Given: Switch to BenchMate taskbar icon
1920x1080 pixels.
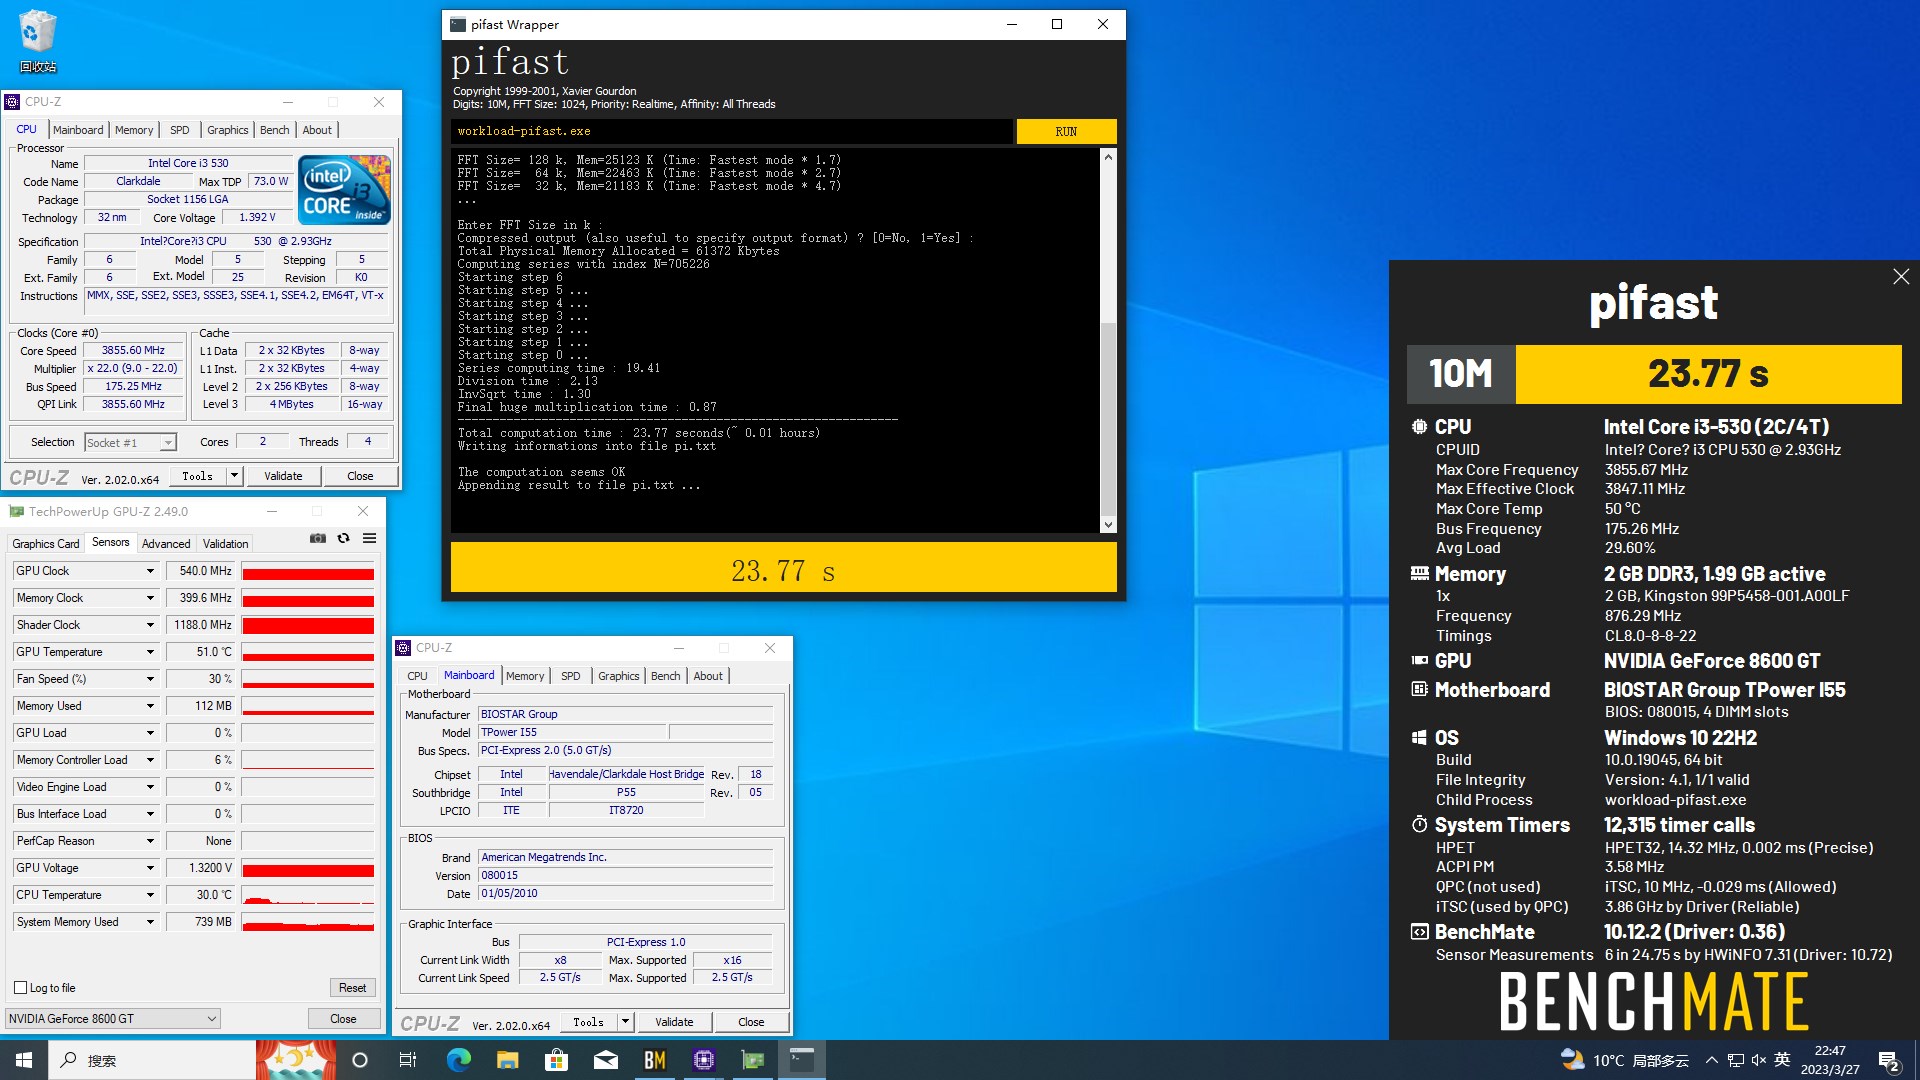Looking at the screenshot, I should point(655,1060).
